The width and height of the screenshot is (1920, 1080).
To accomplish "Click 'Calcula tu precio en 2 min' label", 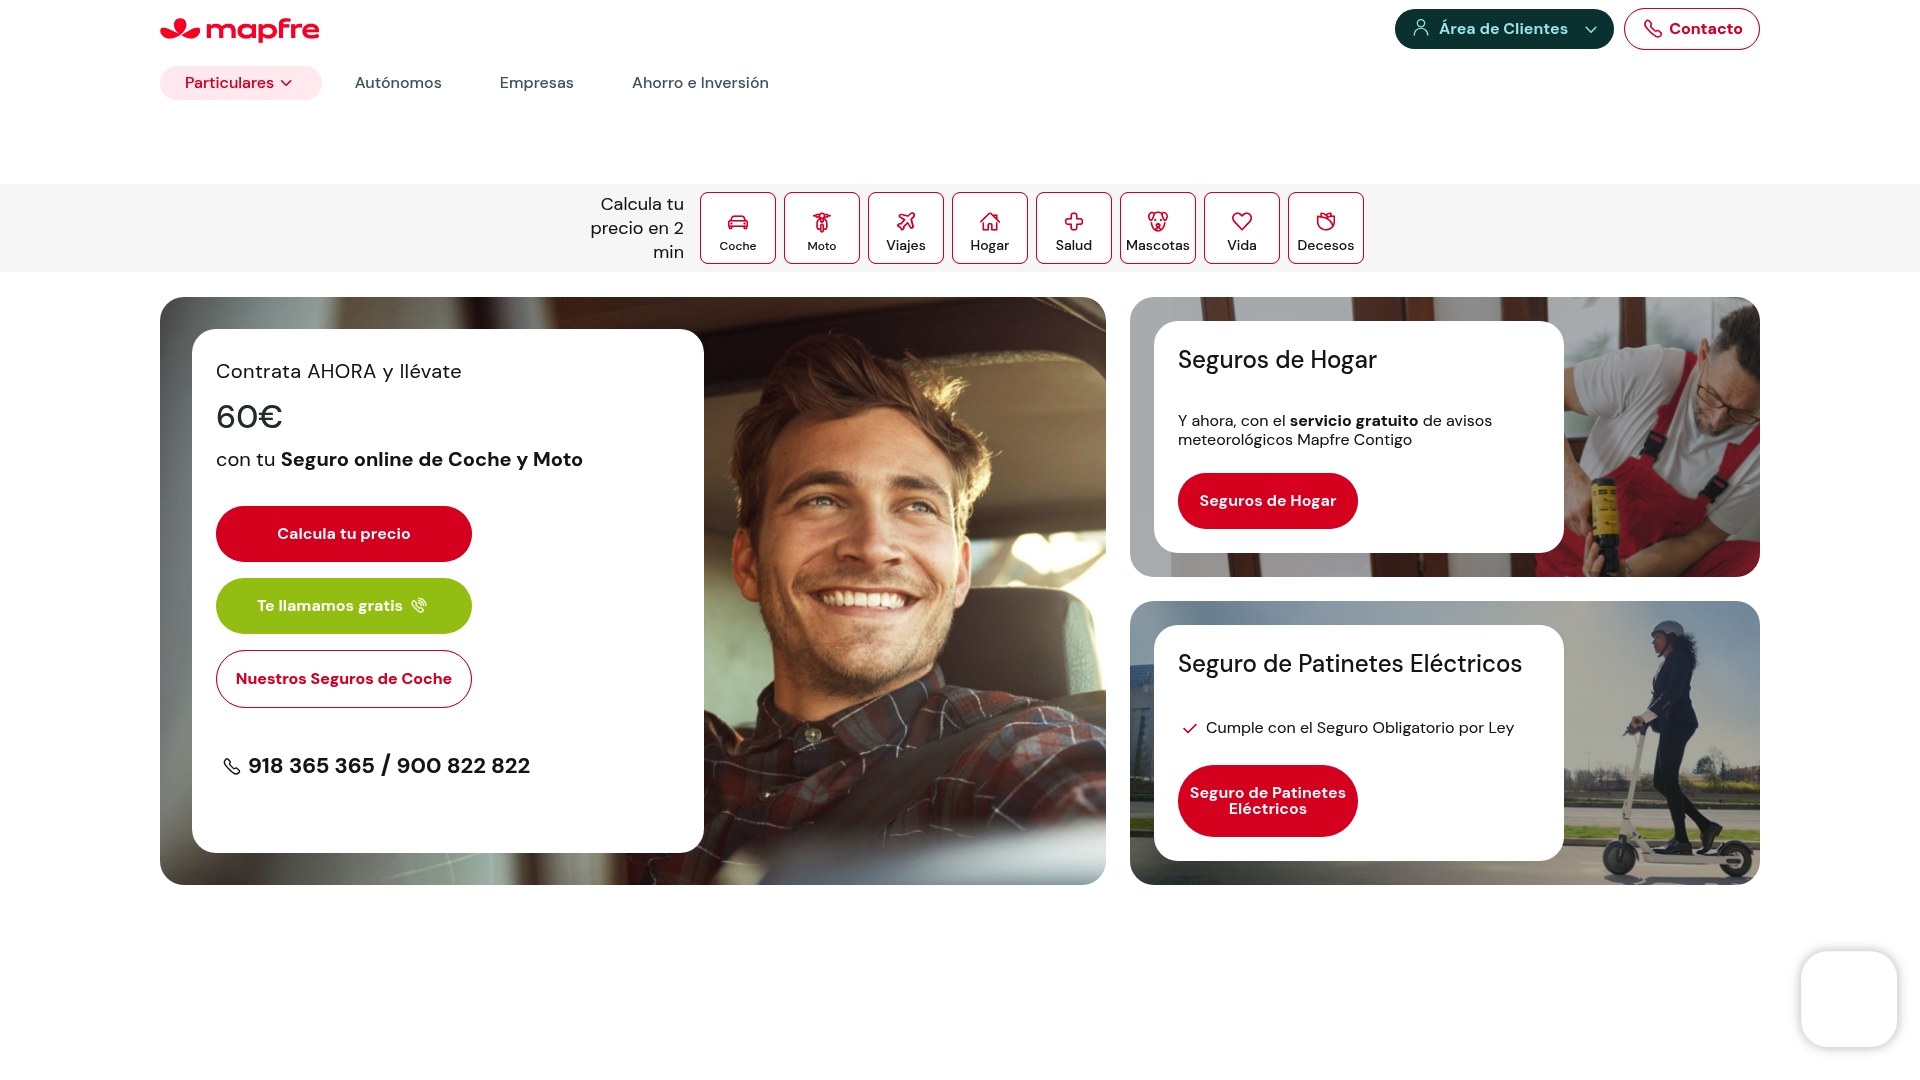I will pos(637,228).
